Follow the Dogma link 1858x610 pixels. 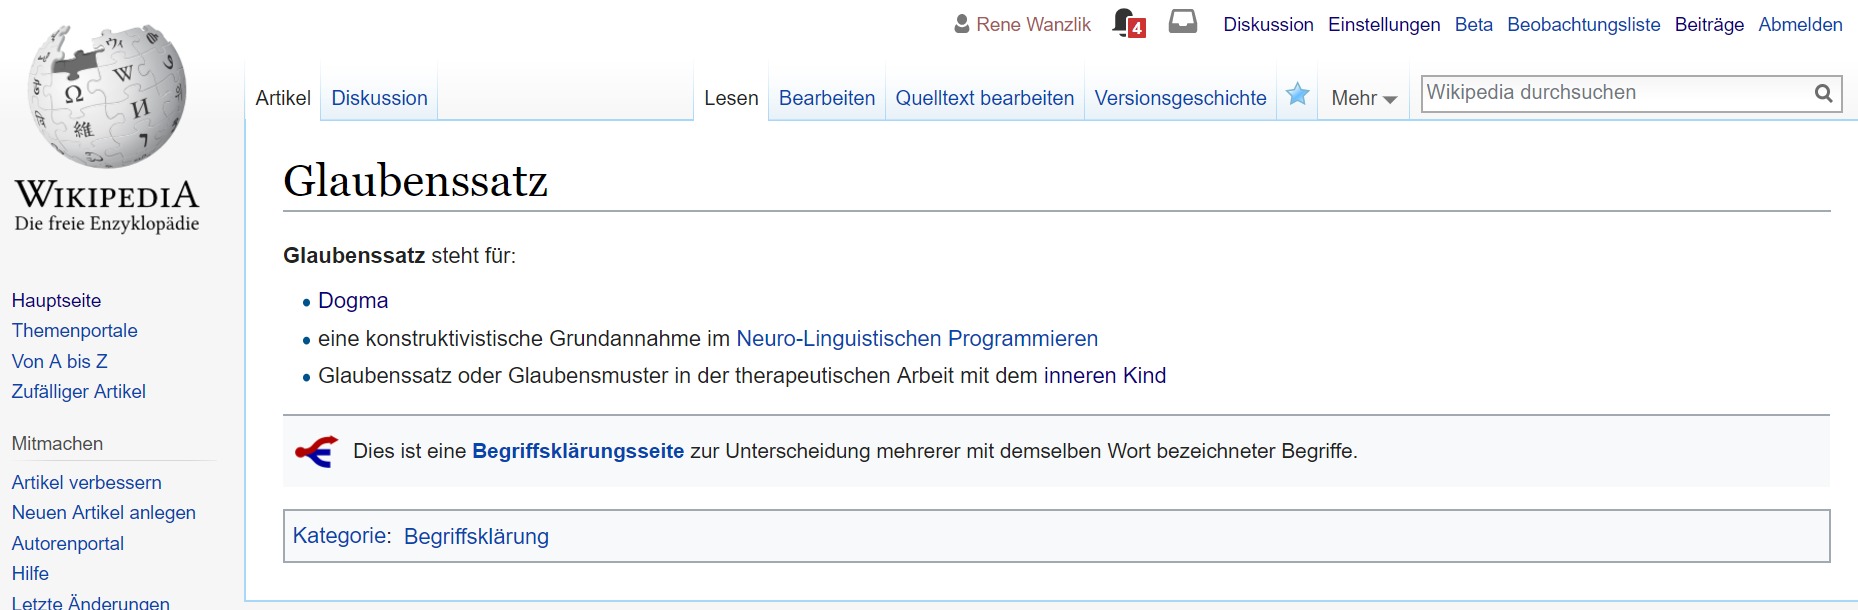(353, 301)
